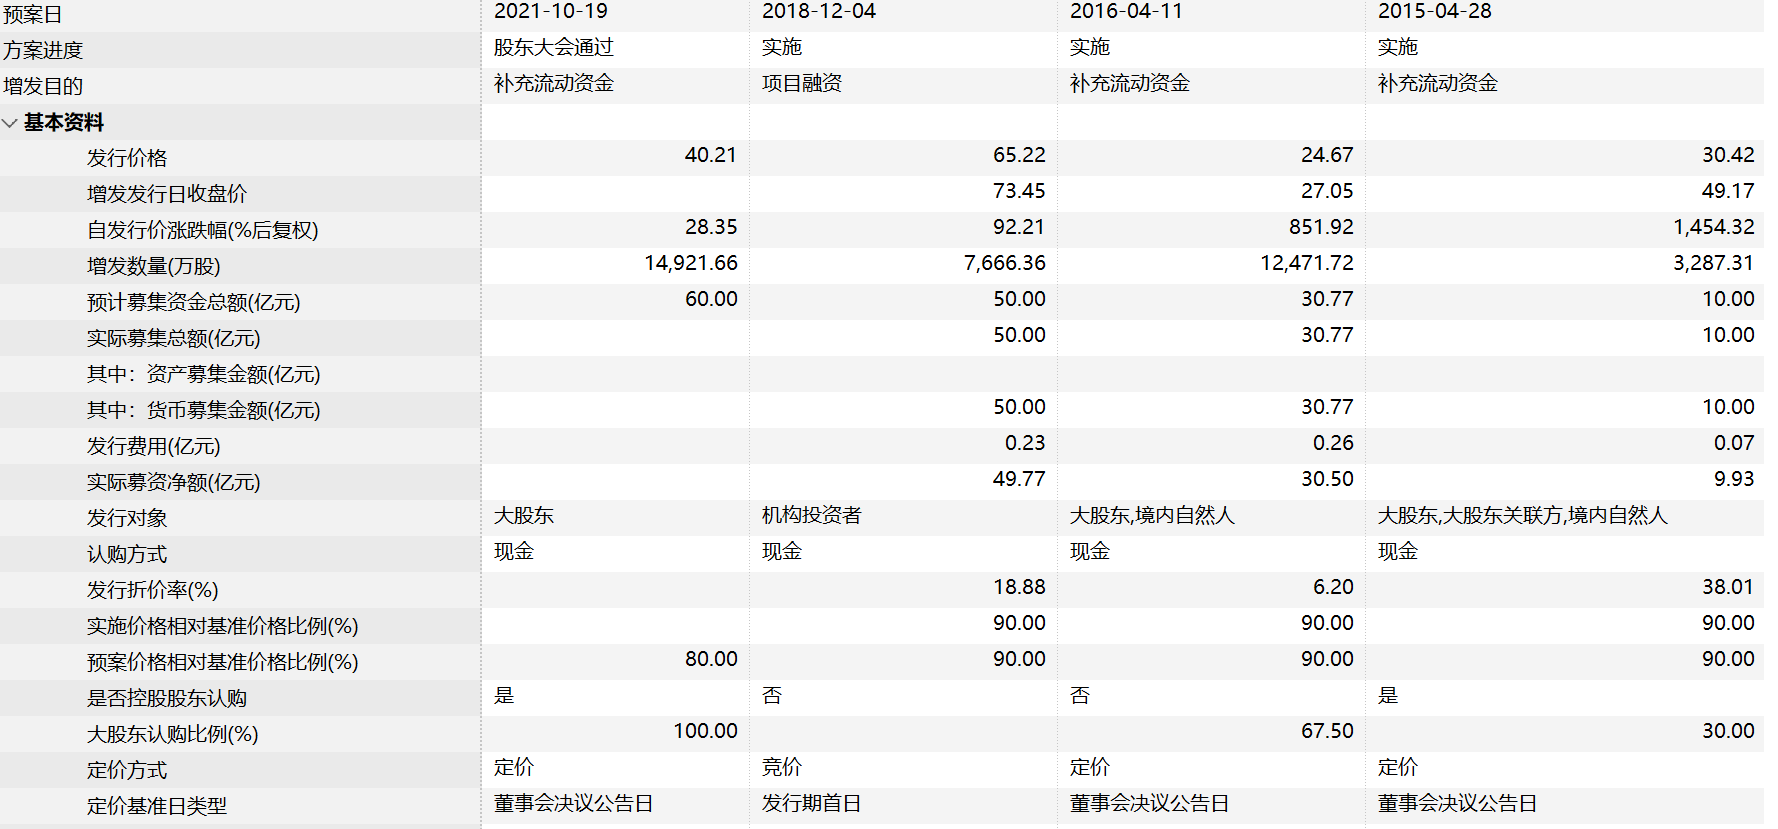Click the 竞价 pricing method cell
Image resolution: width=1778 pixels, height=829 pixels.
782,767
